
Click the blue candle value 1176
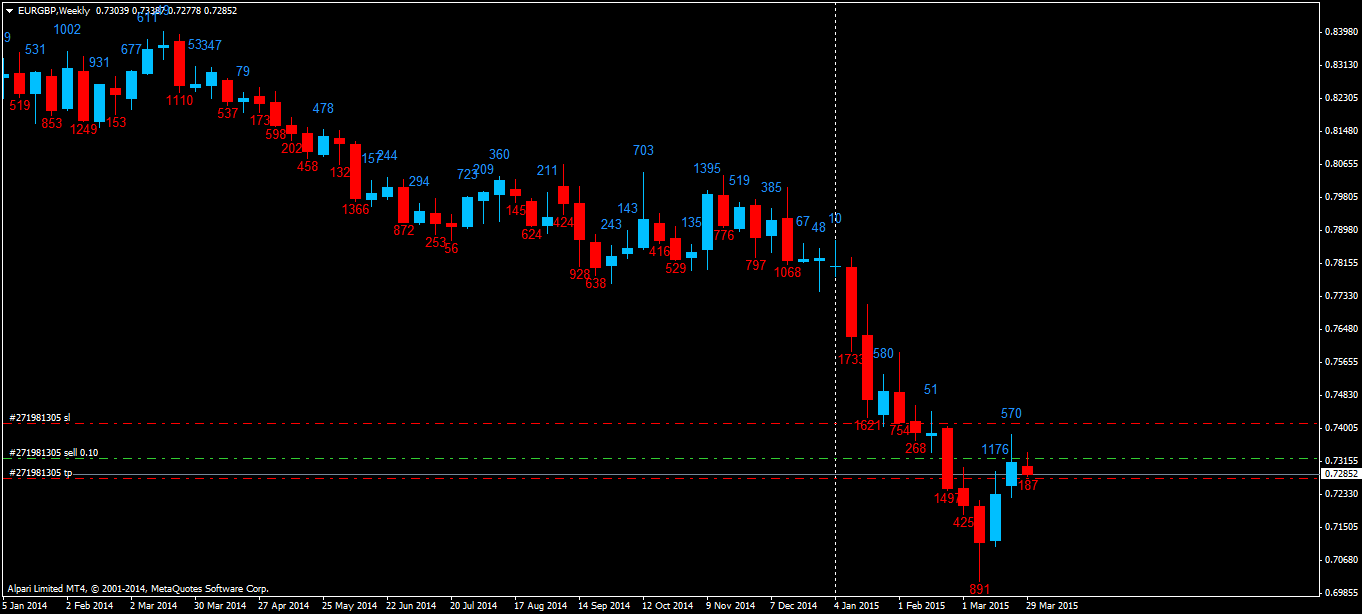pyautogui.click(x=995, y=450)
